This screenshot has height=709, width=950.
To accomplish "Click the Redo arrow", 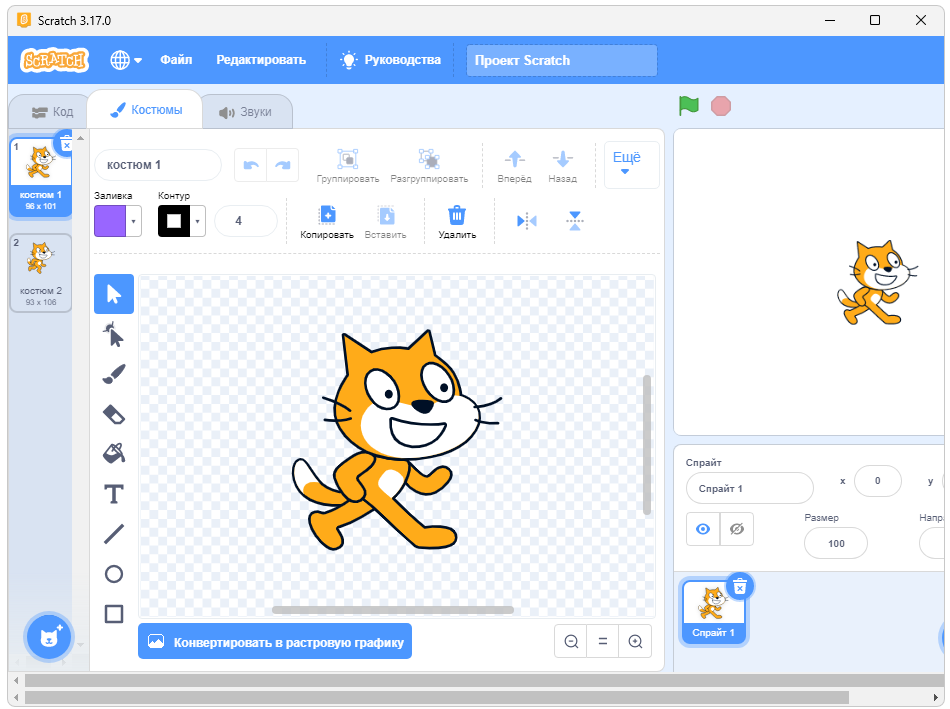I will pos(283,165).
